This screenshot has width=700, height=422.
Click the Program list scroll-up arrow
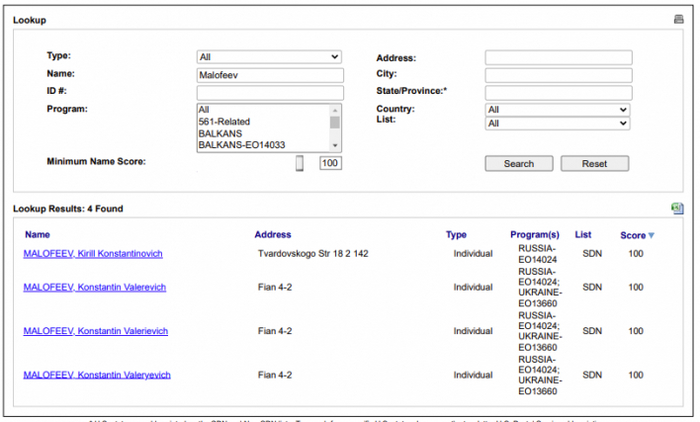click(335, 110)
